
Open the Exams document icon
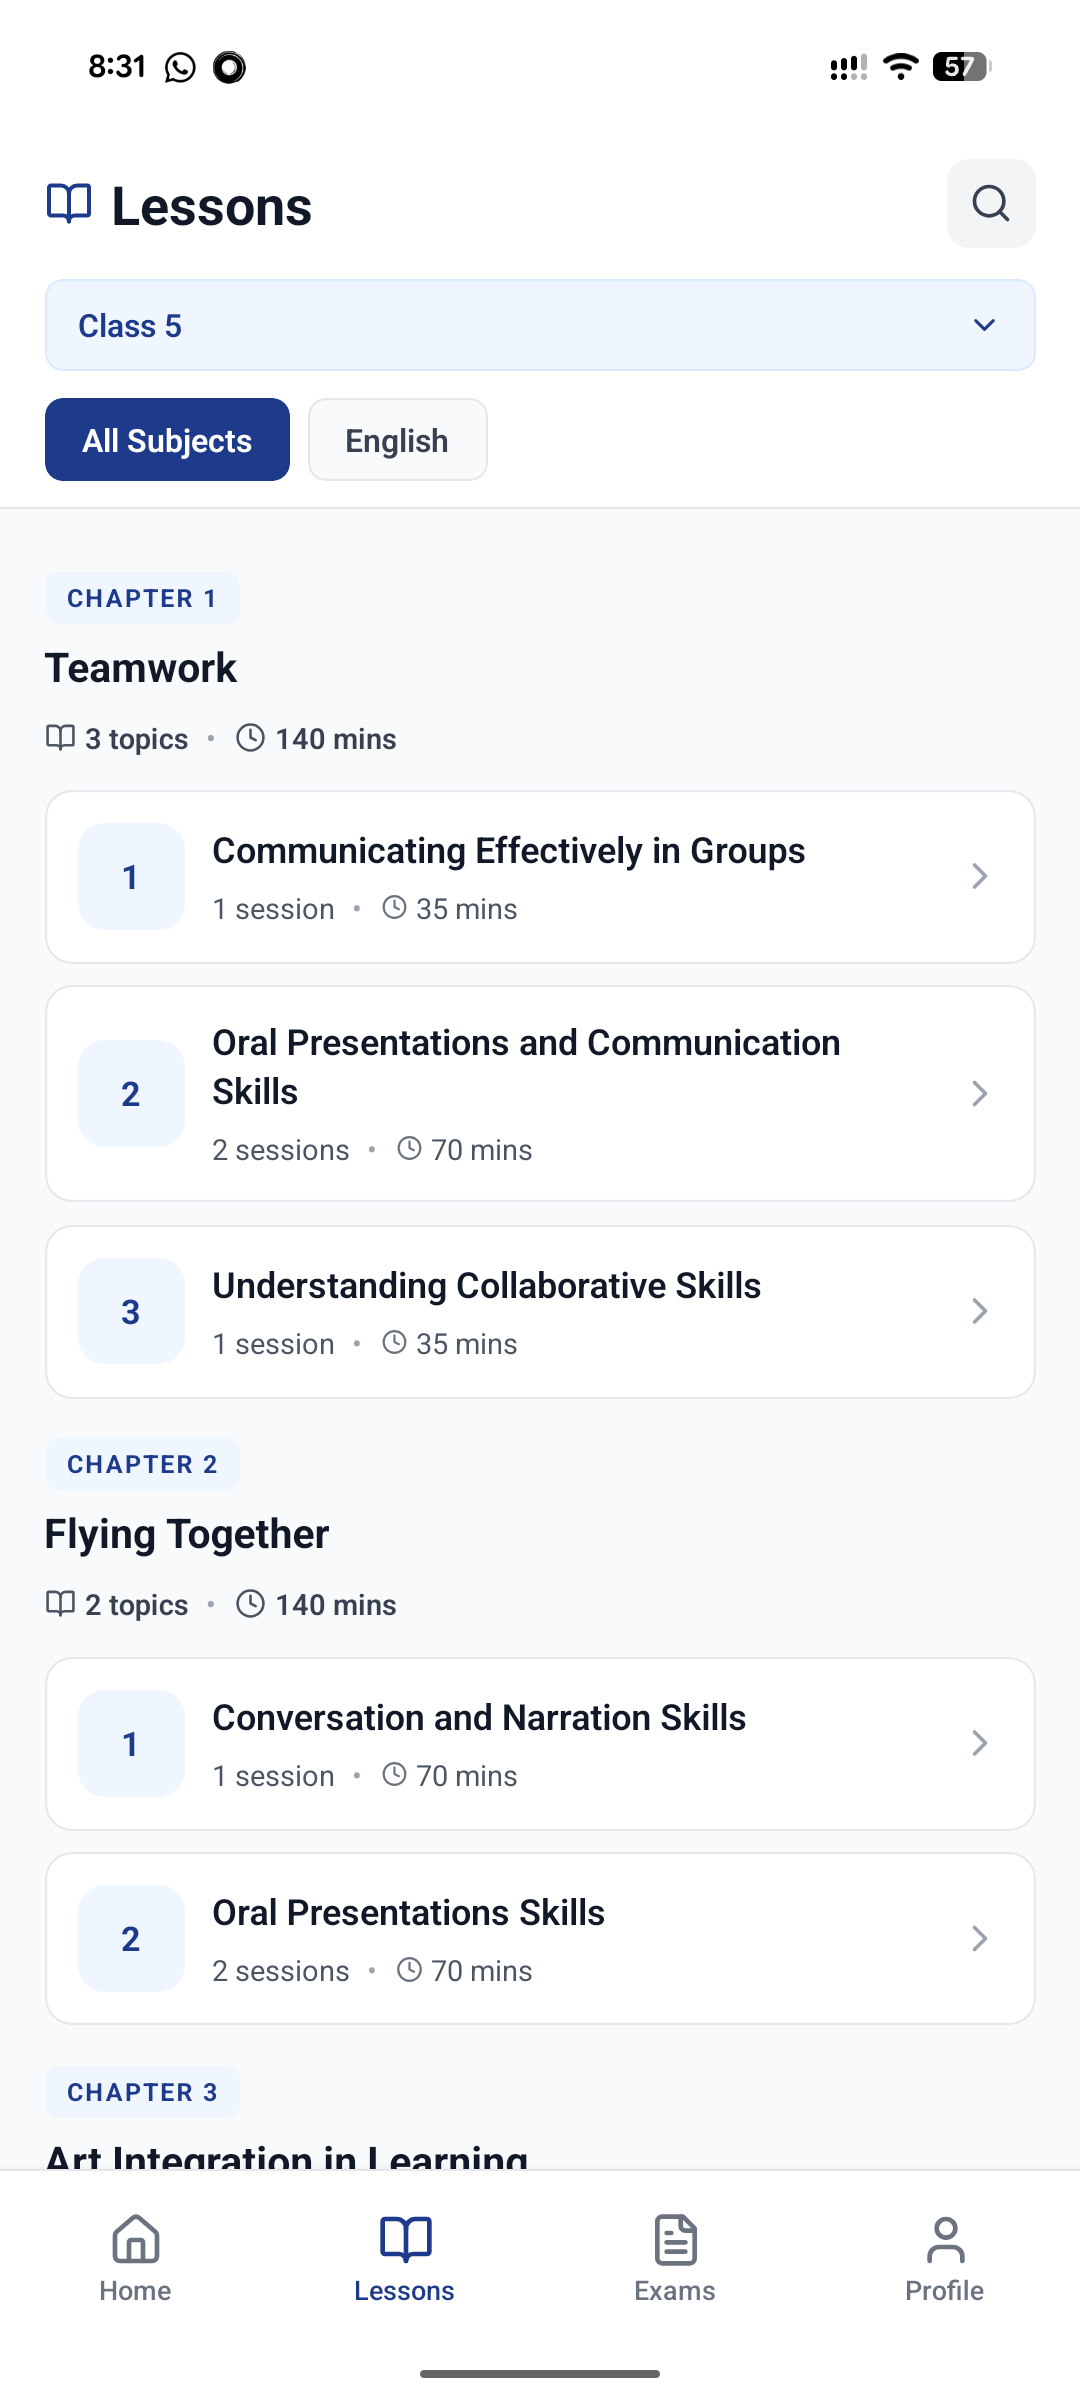(x=675, y=2239)
